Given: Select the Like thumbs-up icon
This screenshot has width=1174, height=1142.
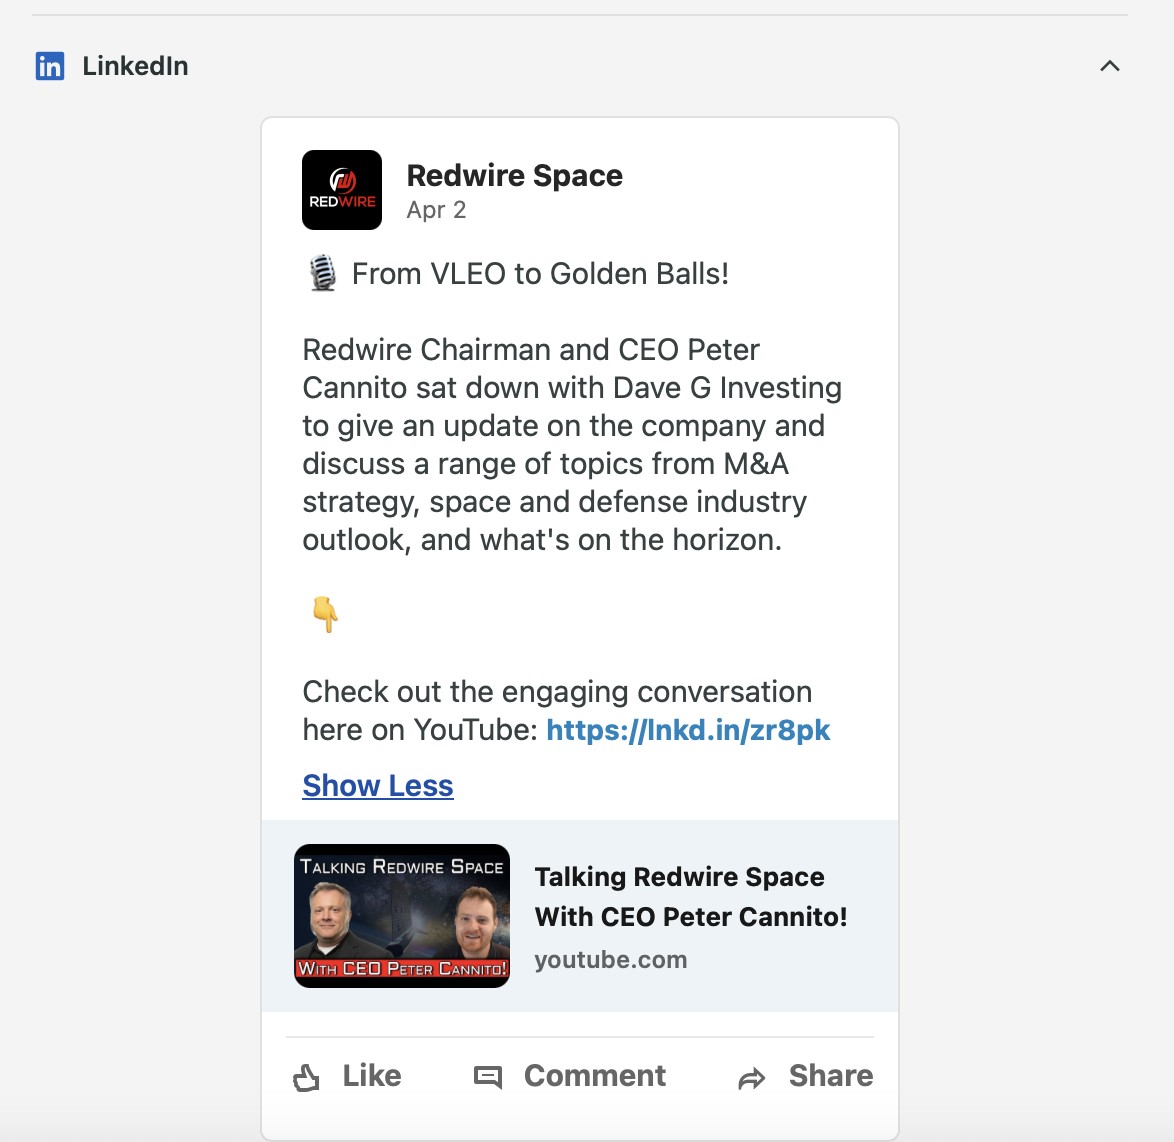Looking at the screenshot, I should click(x=308, y=1076).
